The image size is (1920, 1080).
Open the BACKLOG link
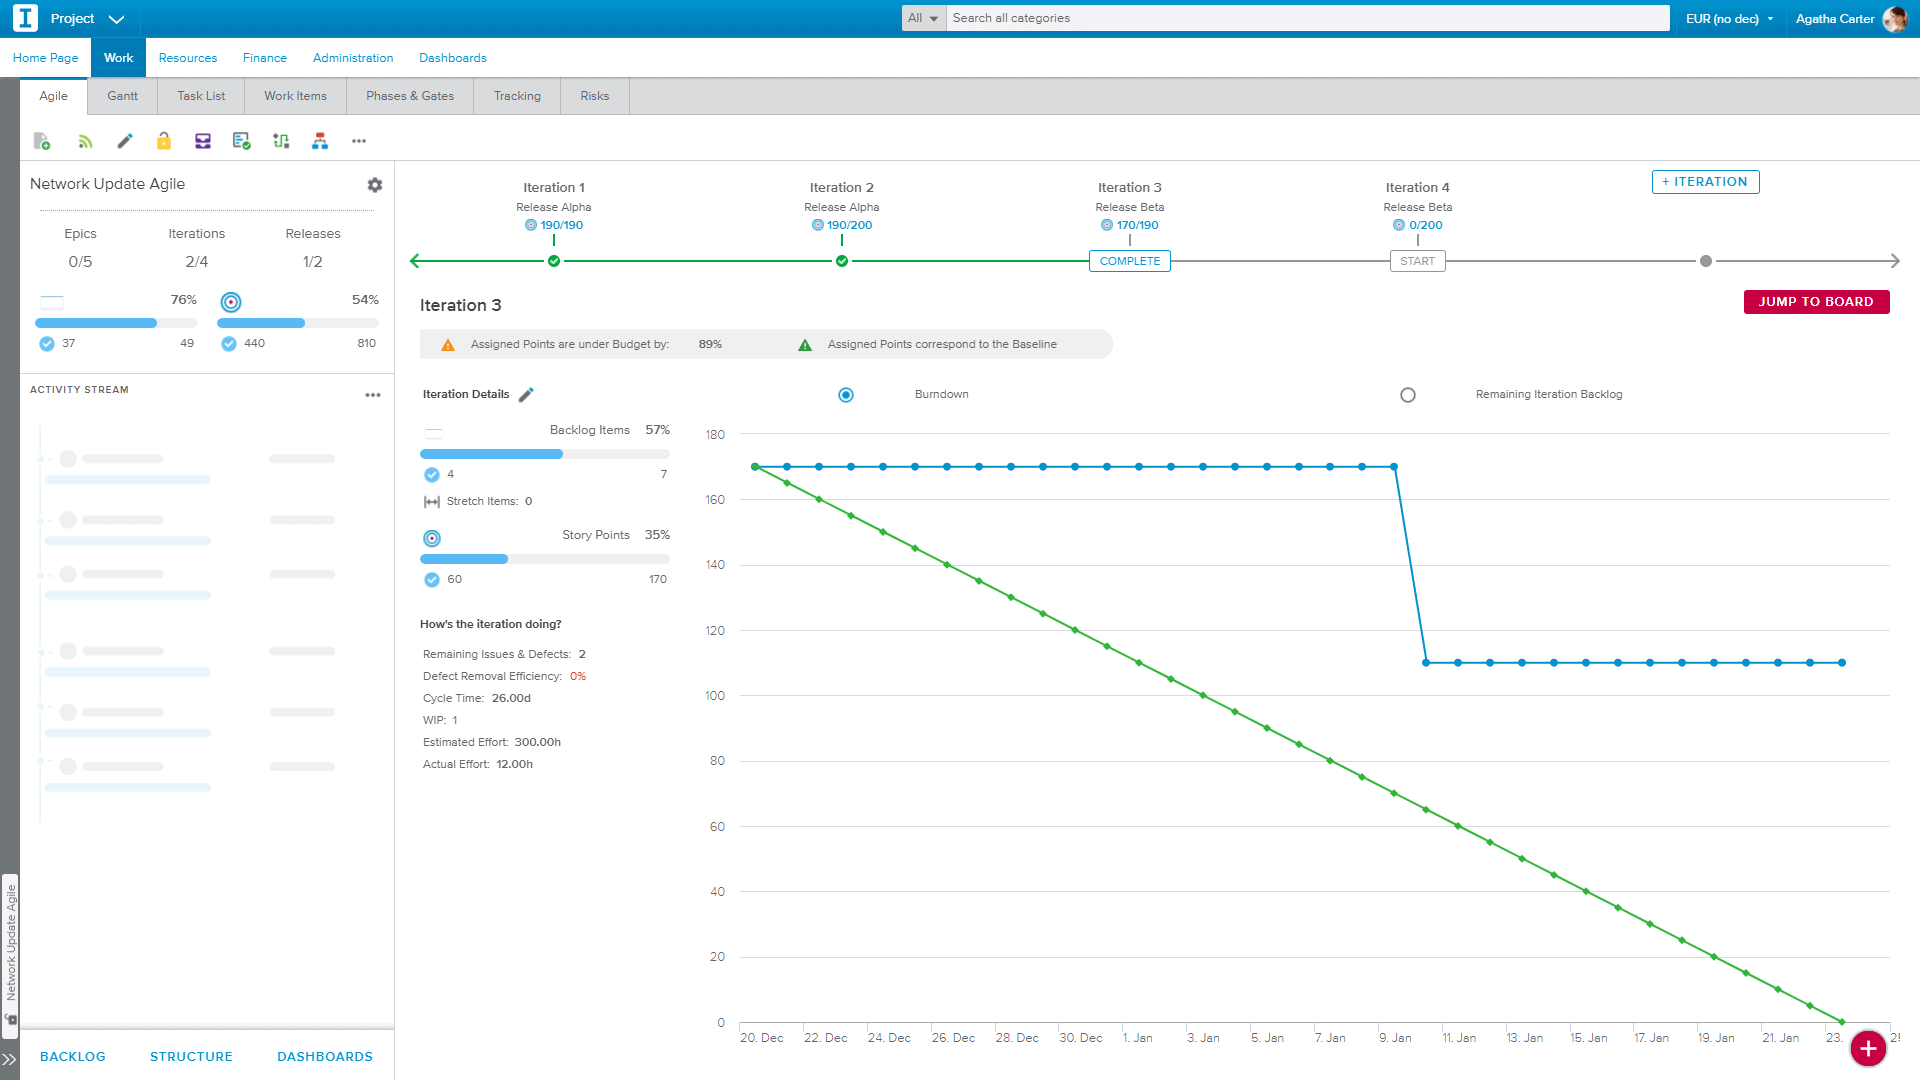pyautogui.click(x=73, y=1057)
